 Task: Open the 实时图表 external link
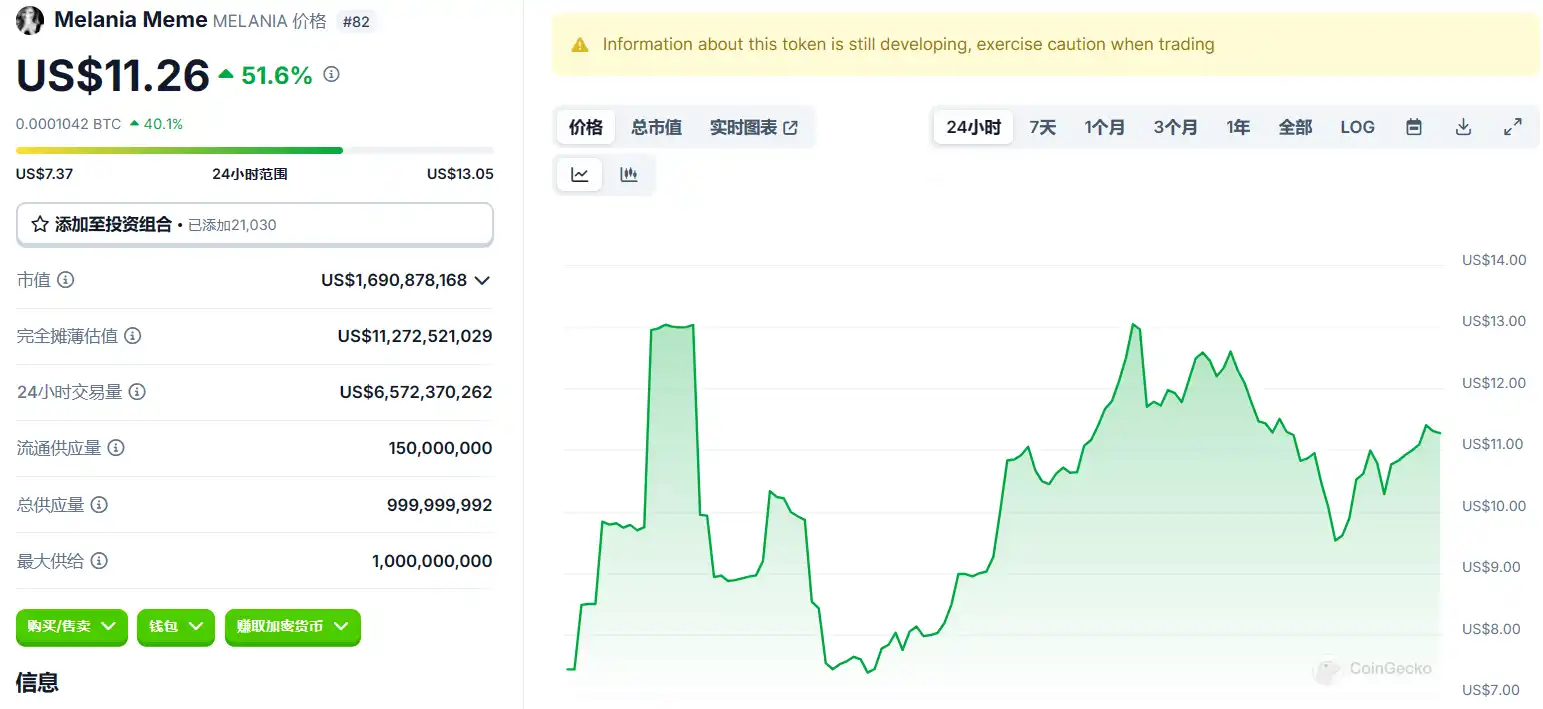(x=754, y=127)
